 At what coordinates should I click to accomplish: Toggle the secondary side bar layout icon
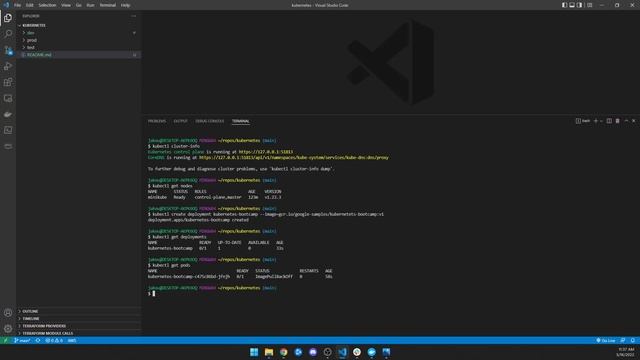point(579,5)
